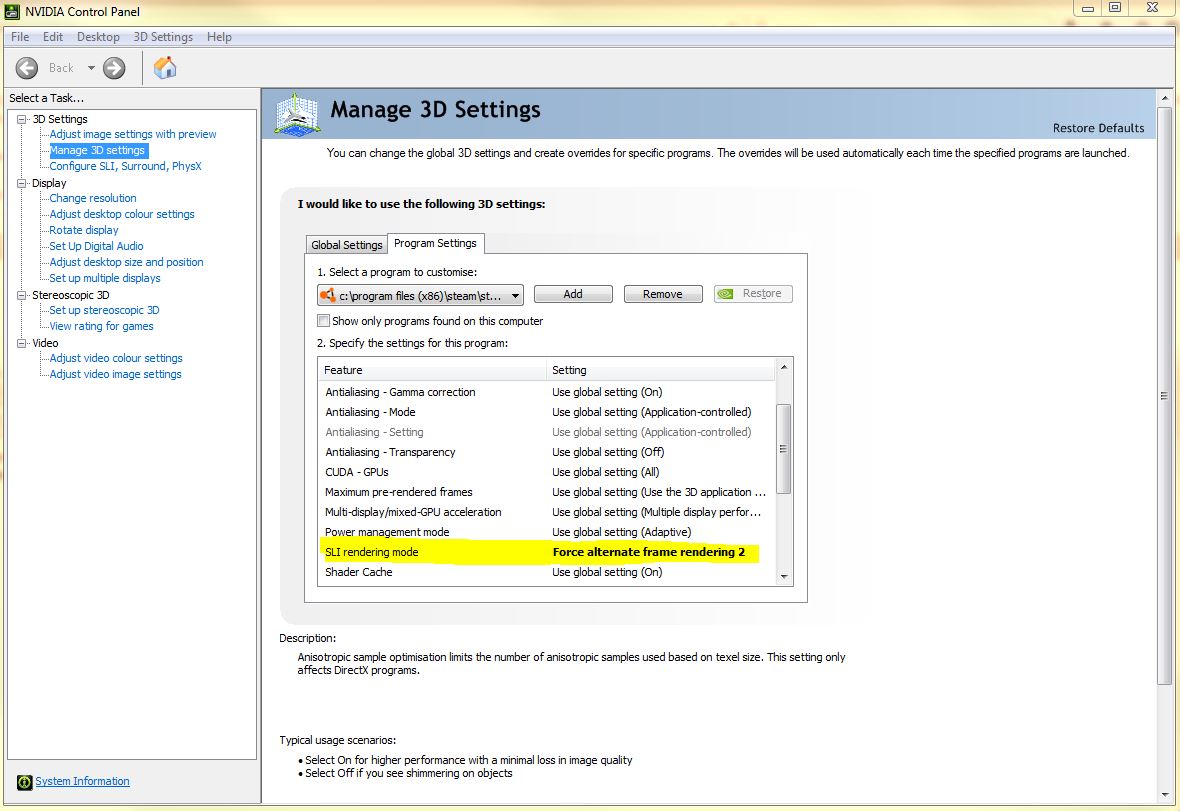The height and width of the screenshot is (811, 1180).
Task: Collapse the Stereoscopic 3D tree node
Action: tap(22, 295)
